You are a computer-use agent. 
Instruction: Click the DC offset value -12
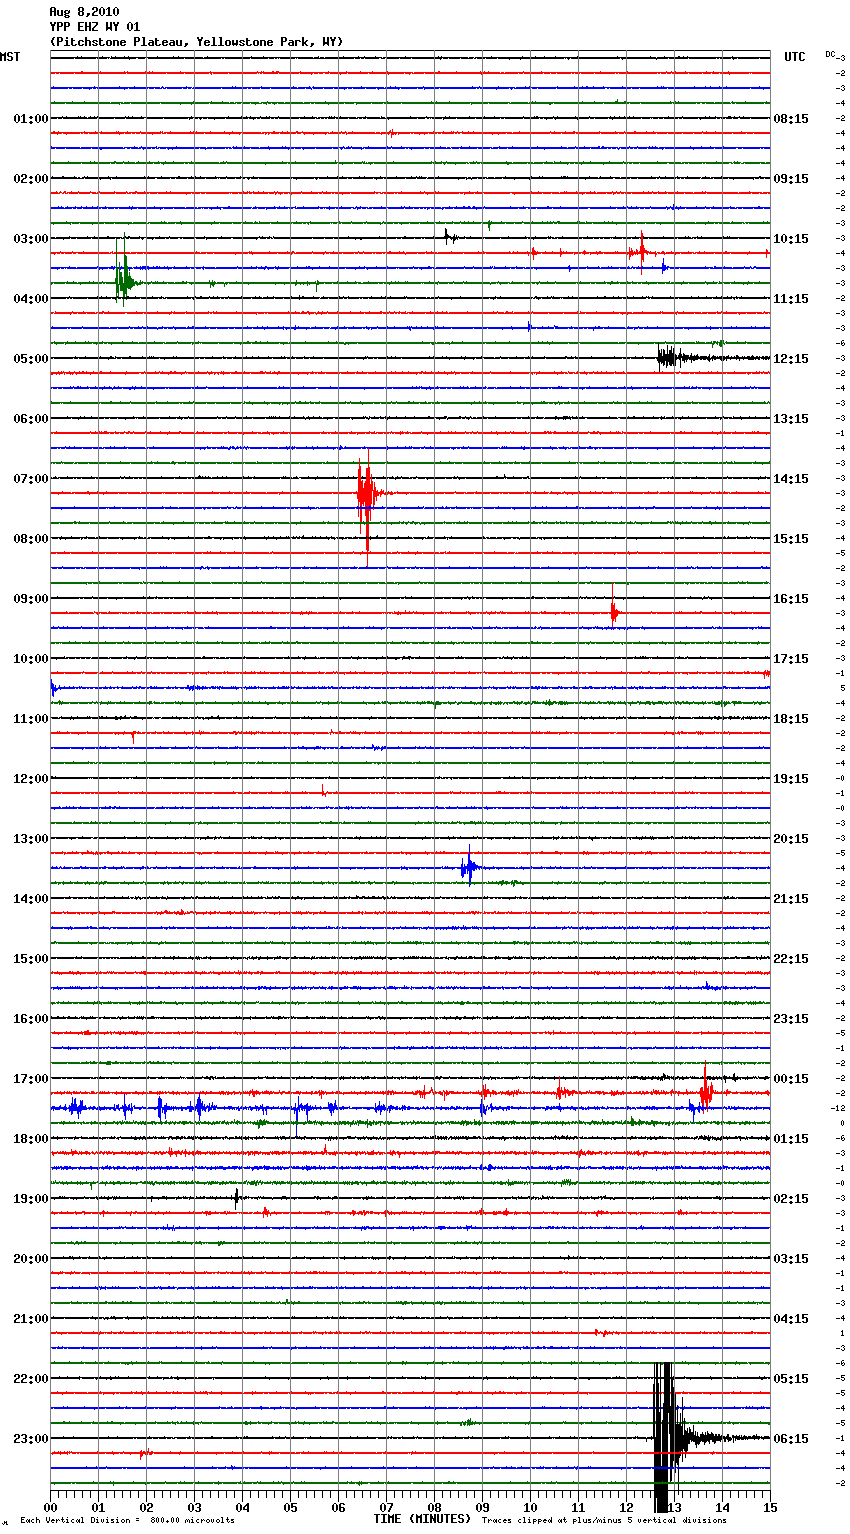click(x=838, y=1108)
